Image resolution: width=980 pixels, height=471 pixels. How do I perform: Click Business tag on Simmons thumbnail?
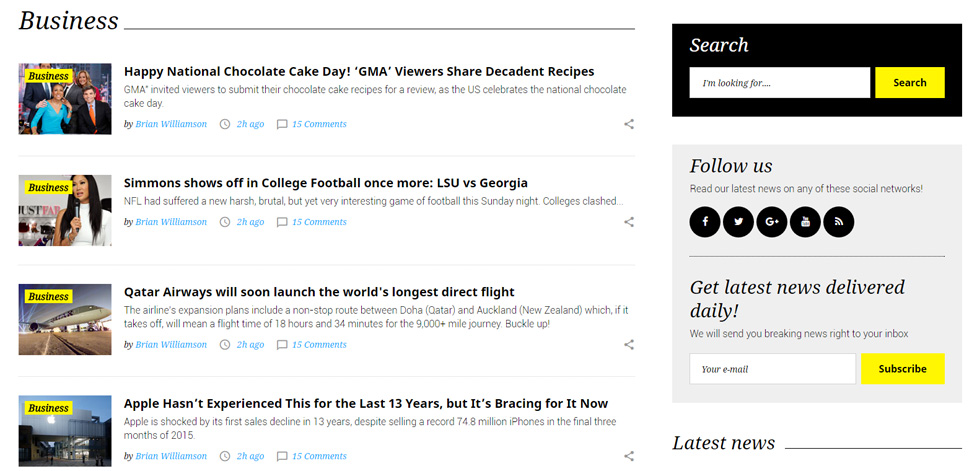coord(49,187)
